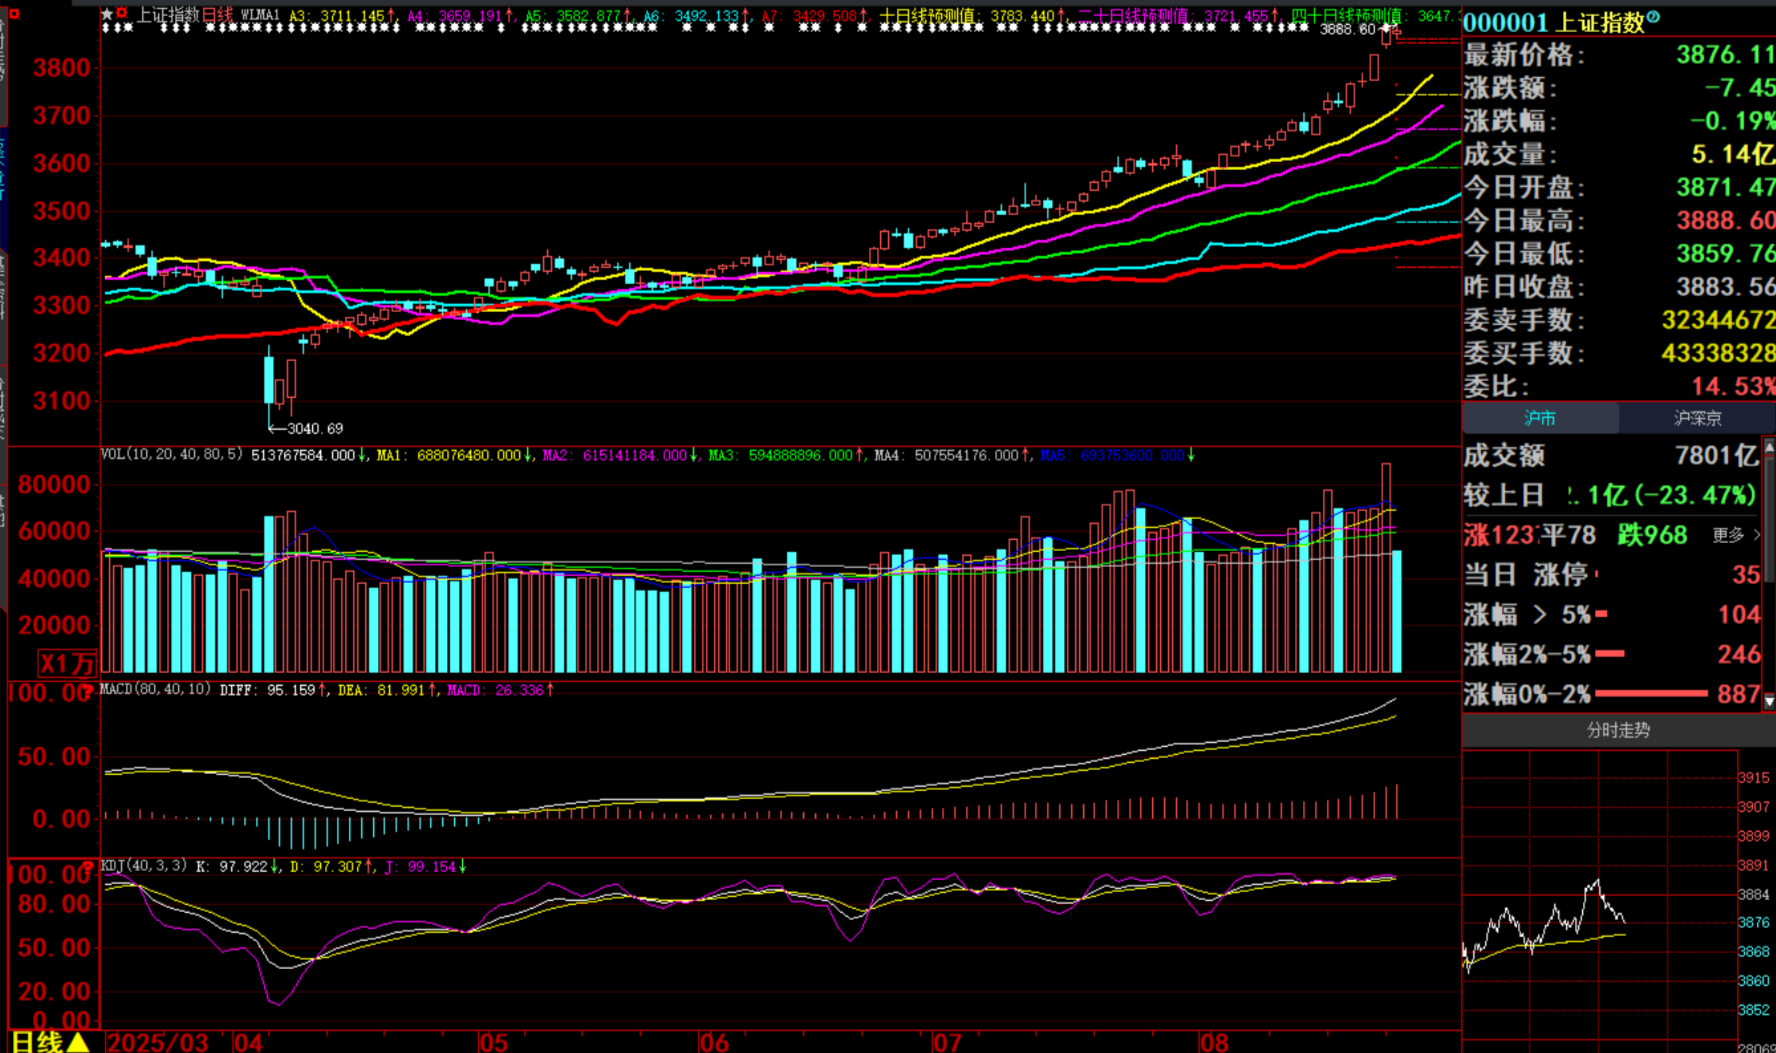Click the 000001 stock code in the header
The width and height of the screenshot is (1776, 1053).
point(1506,22)
